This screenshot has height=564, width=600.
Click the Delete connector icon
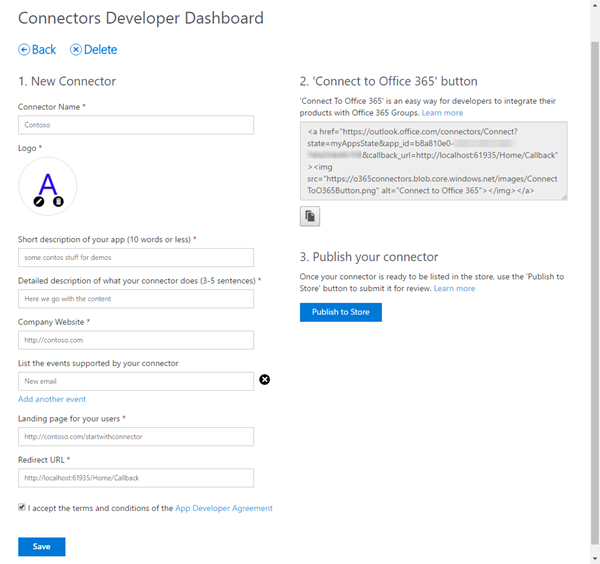coord(76,50)
